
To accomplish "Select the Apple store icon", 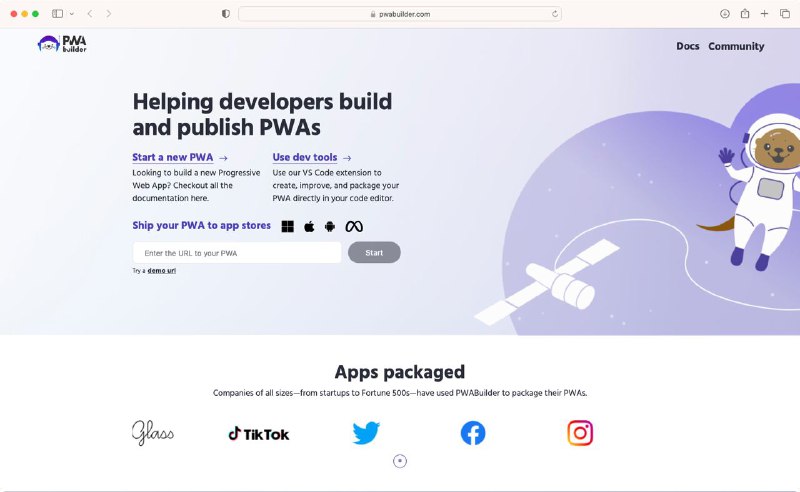I will [x=309, y=227].
